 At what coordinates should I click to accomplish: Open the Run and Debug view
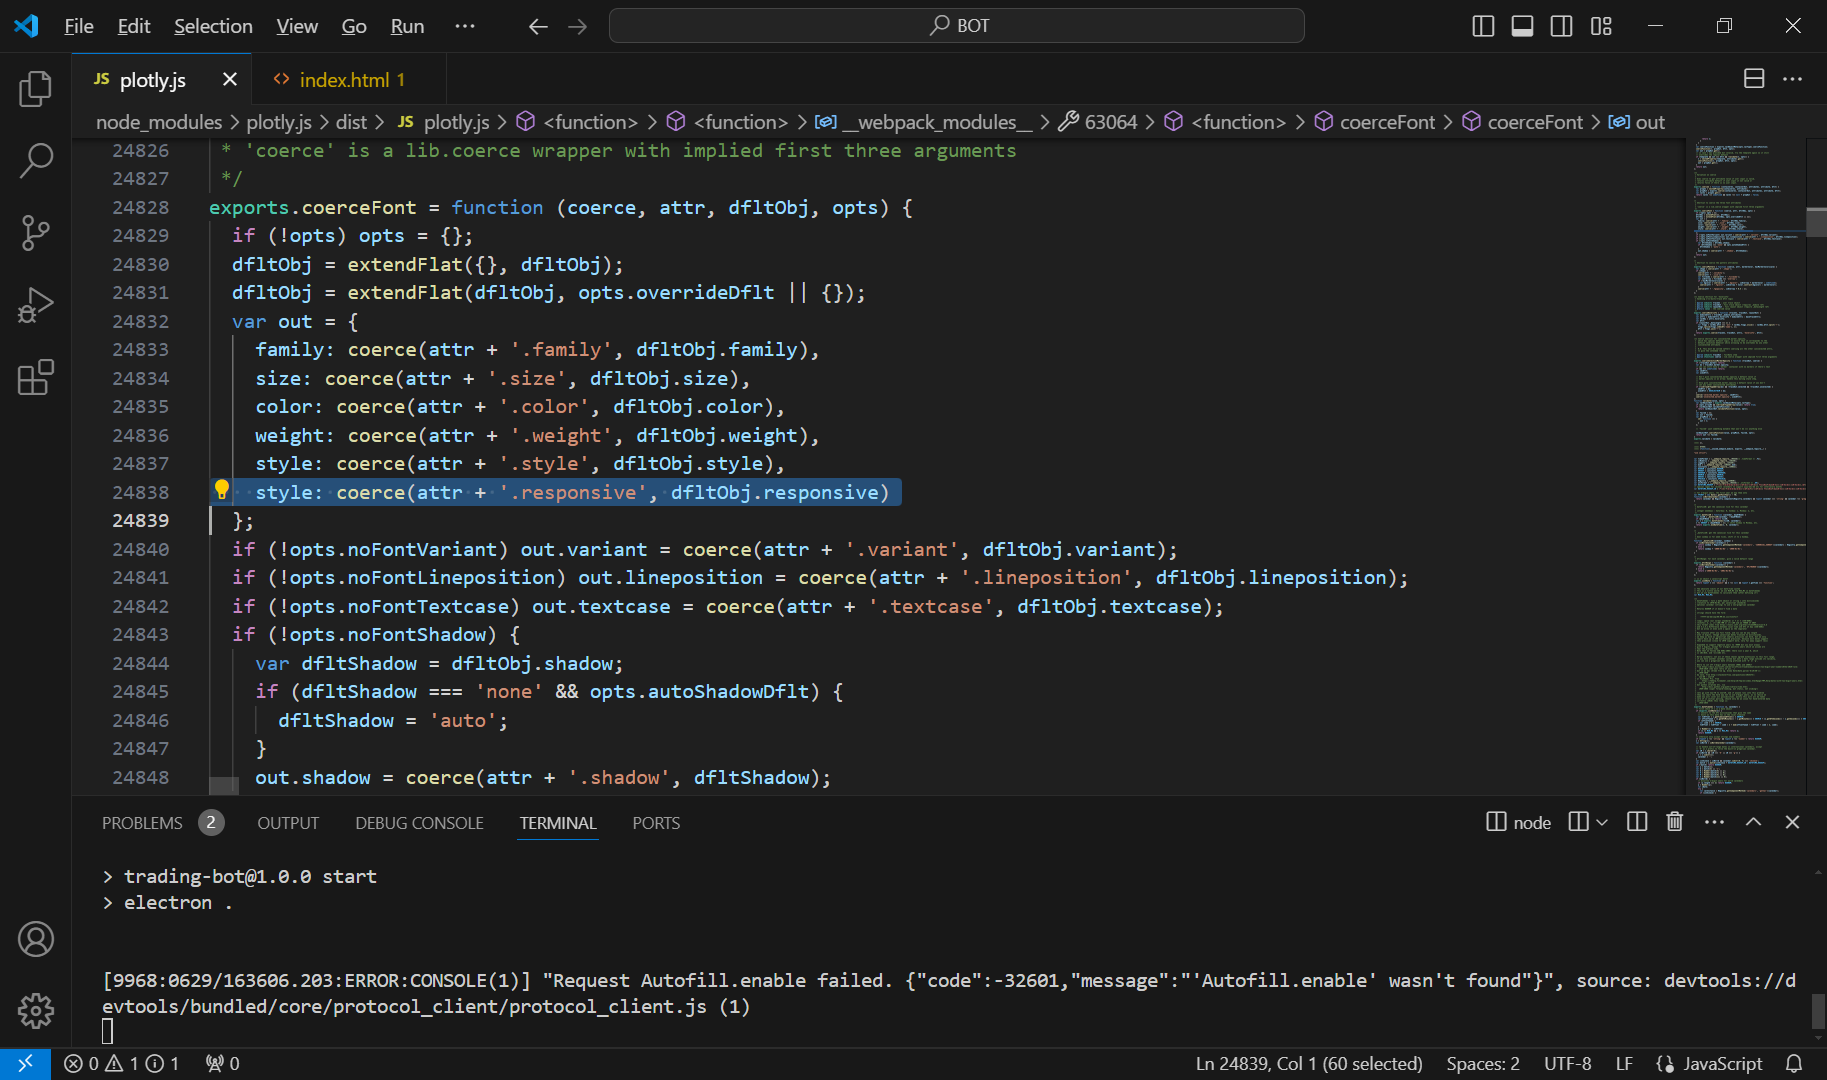tap(36, 305)
